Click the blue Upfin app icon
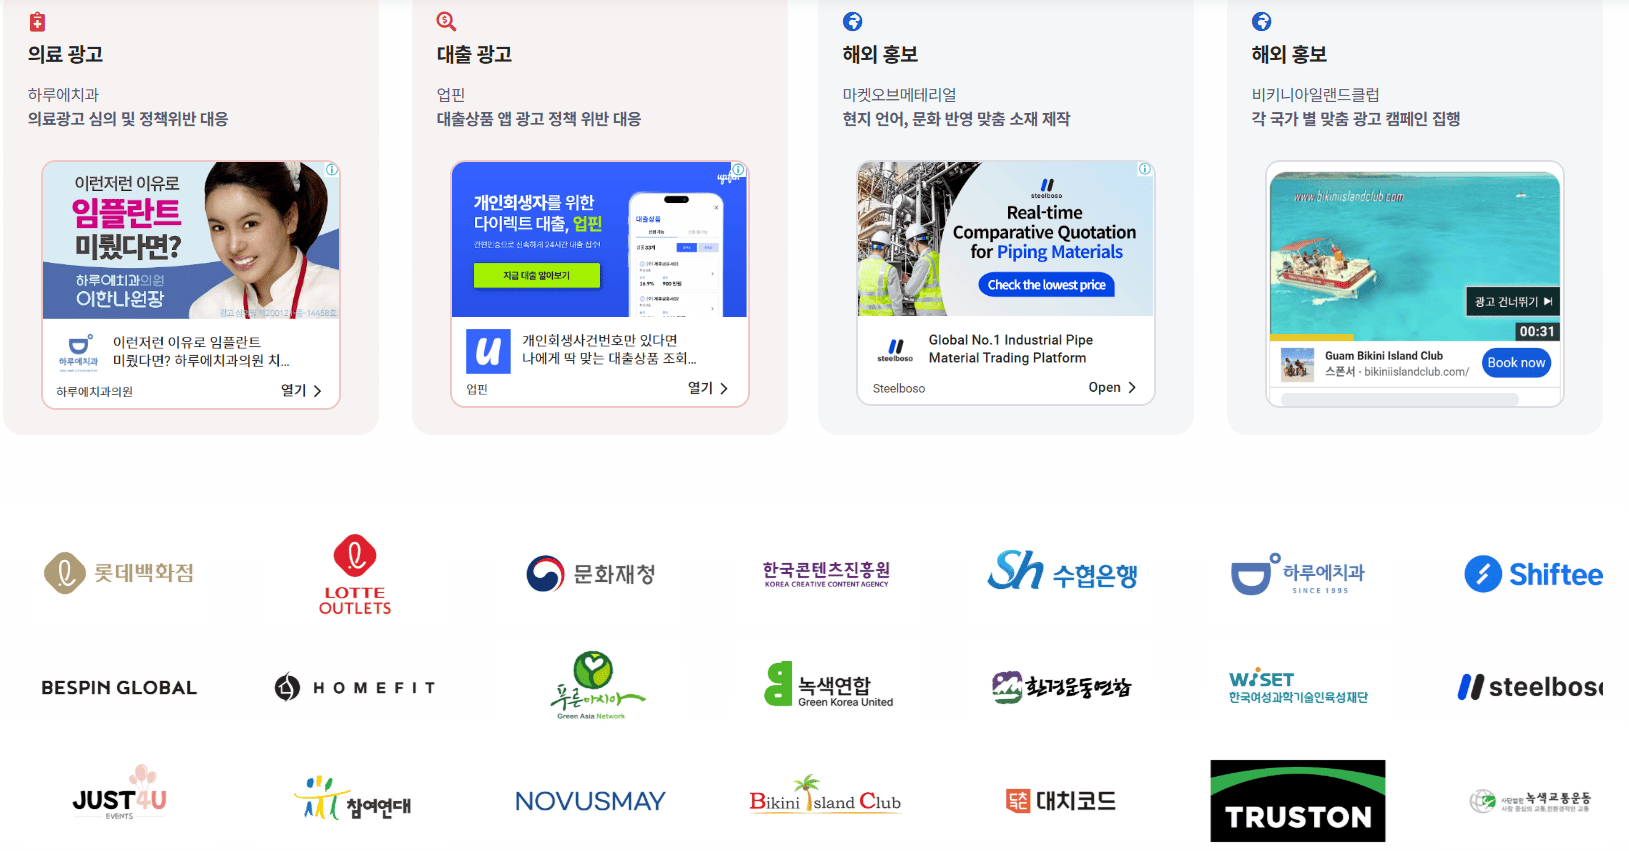The height and width of the screenshot is (851, 1629). [488, 351]
